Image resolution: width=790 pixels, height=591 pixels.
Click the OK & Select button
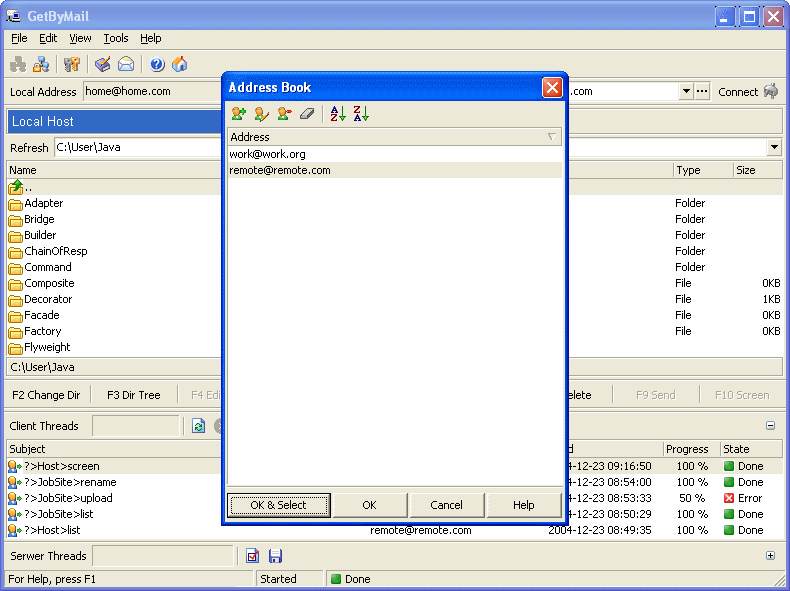[279, 505]
